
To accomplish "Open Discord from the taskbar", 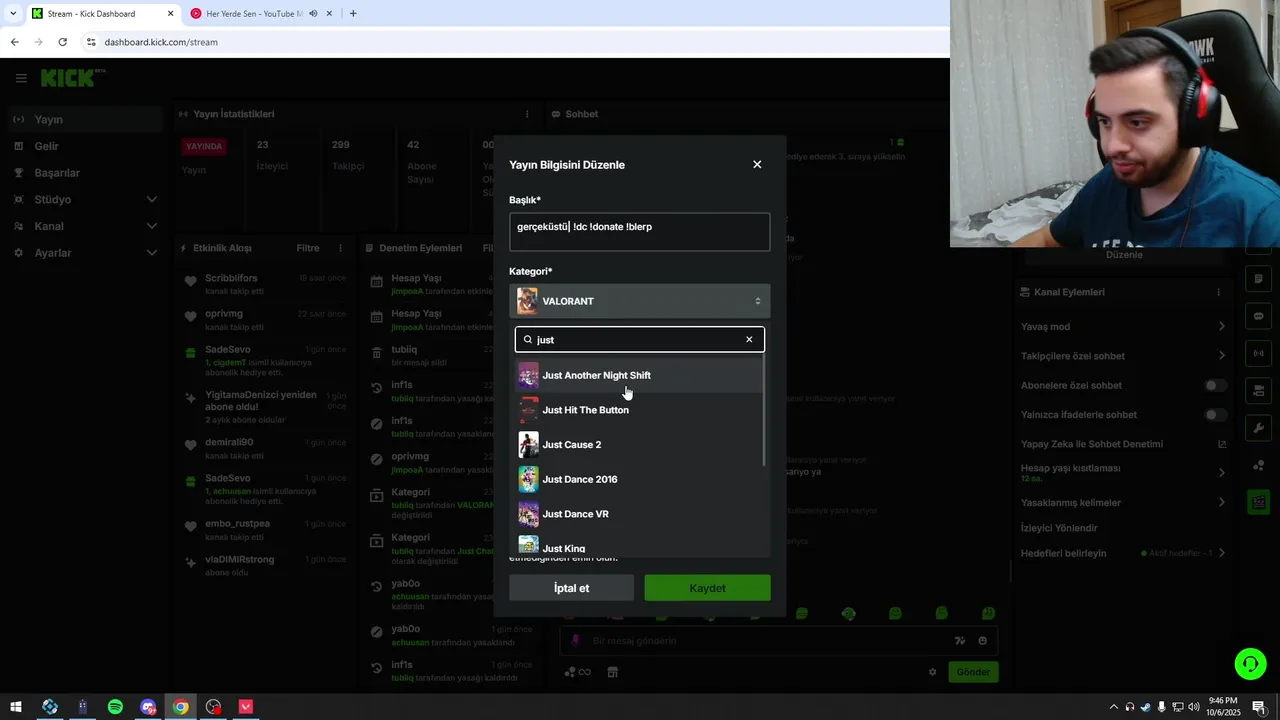I will click(148, 707).
